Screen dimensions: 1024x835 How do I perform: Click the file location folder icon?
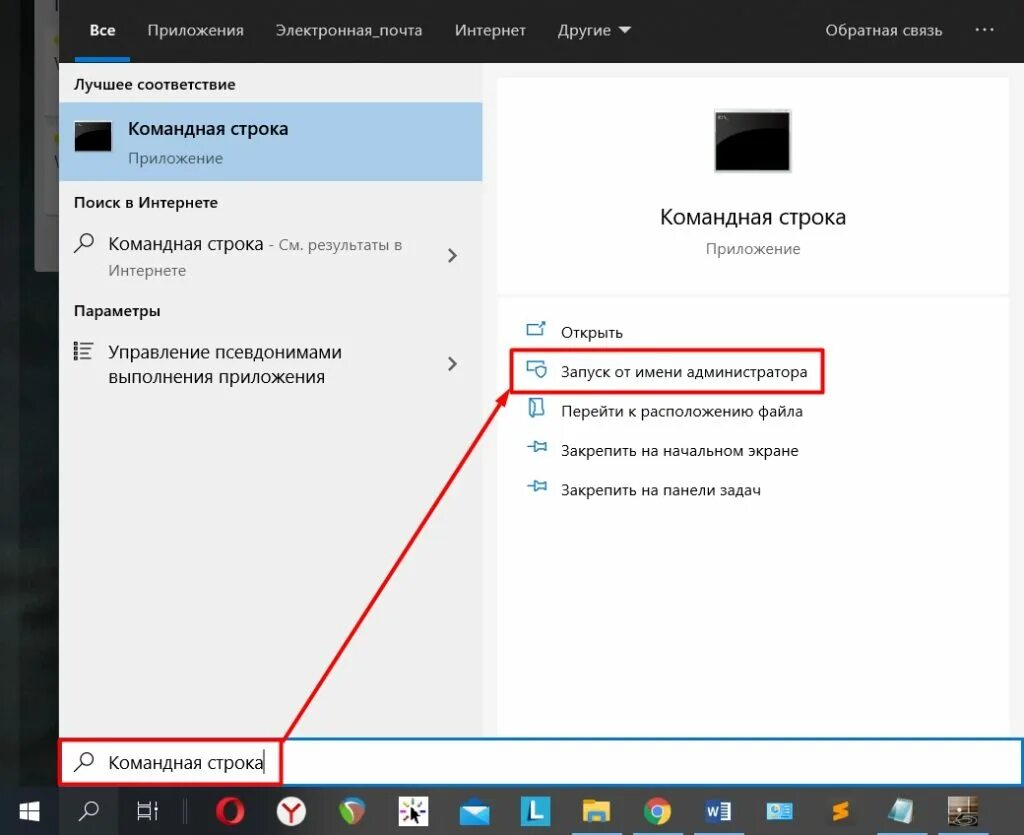pos(536,408)
